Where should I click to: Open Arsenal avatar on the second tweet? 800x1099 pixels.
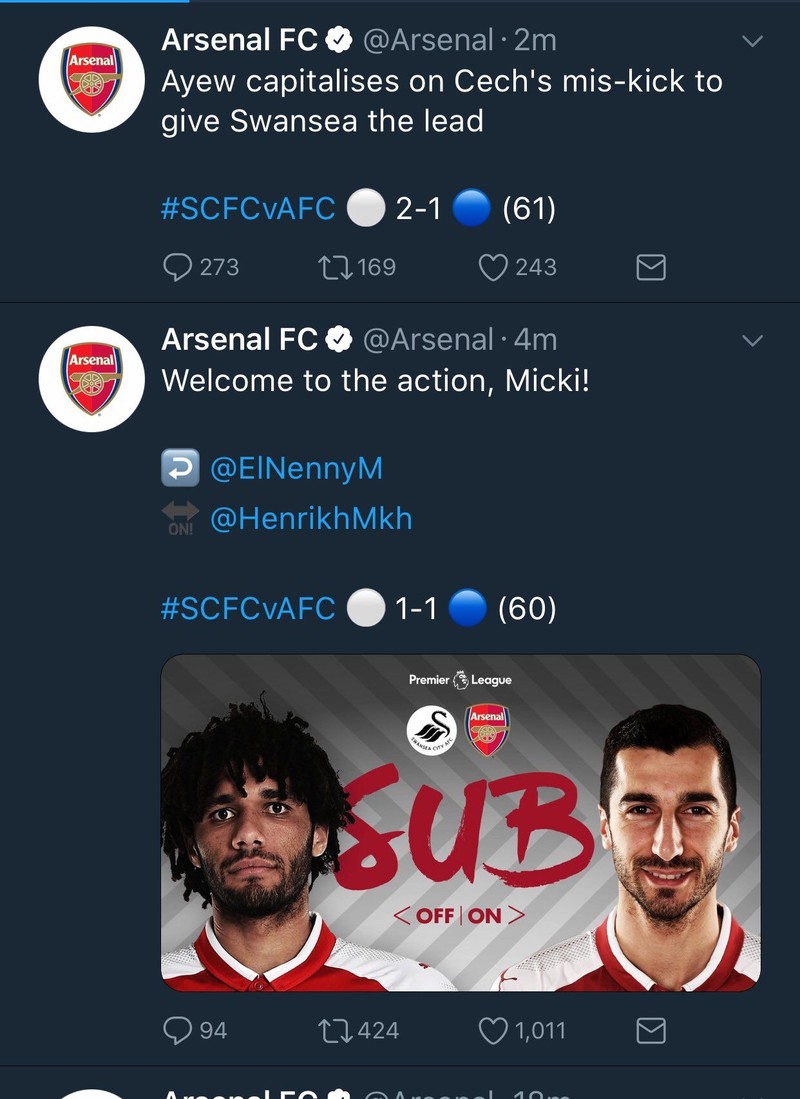pyautogui.click(x=91, y=379)
